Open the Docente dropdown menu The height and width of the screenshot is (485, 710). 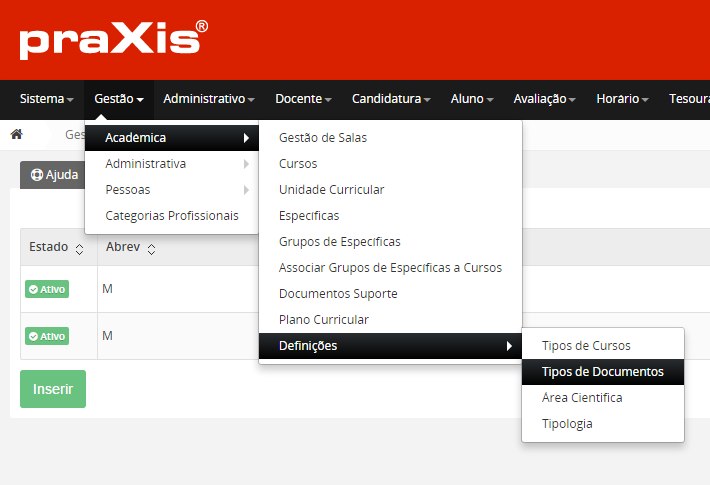pyautogui.click(x=303, y=99)
